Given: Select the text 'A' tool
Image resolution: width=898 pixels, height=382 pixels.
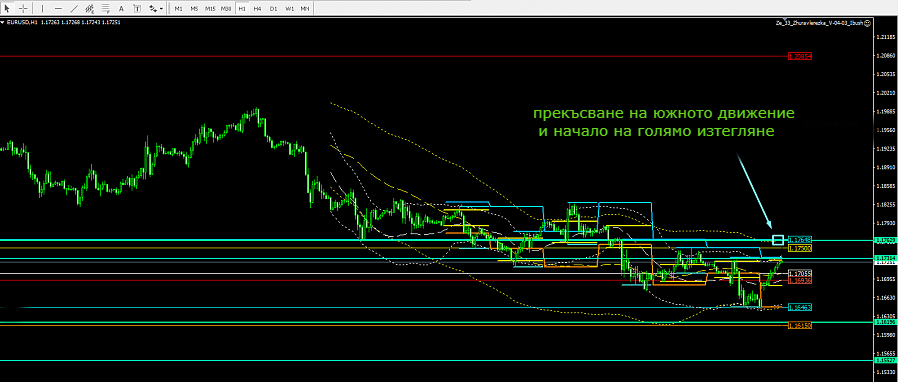Looking at the screenshot, I should 121,9.
